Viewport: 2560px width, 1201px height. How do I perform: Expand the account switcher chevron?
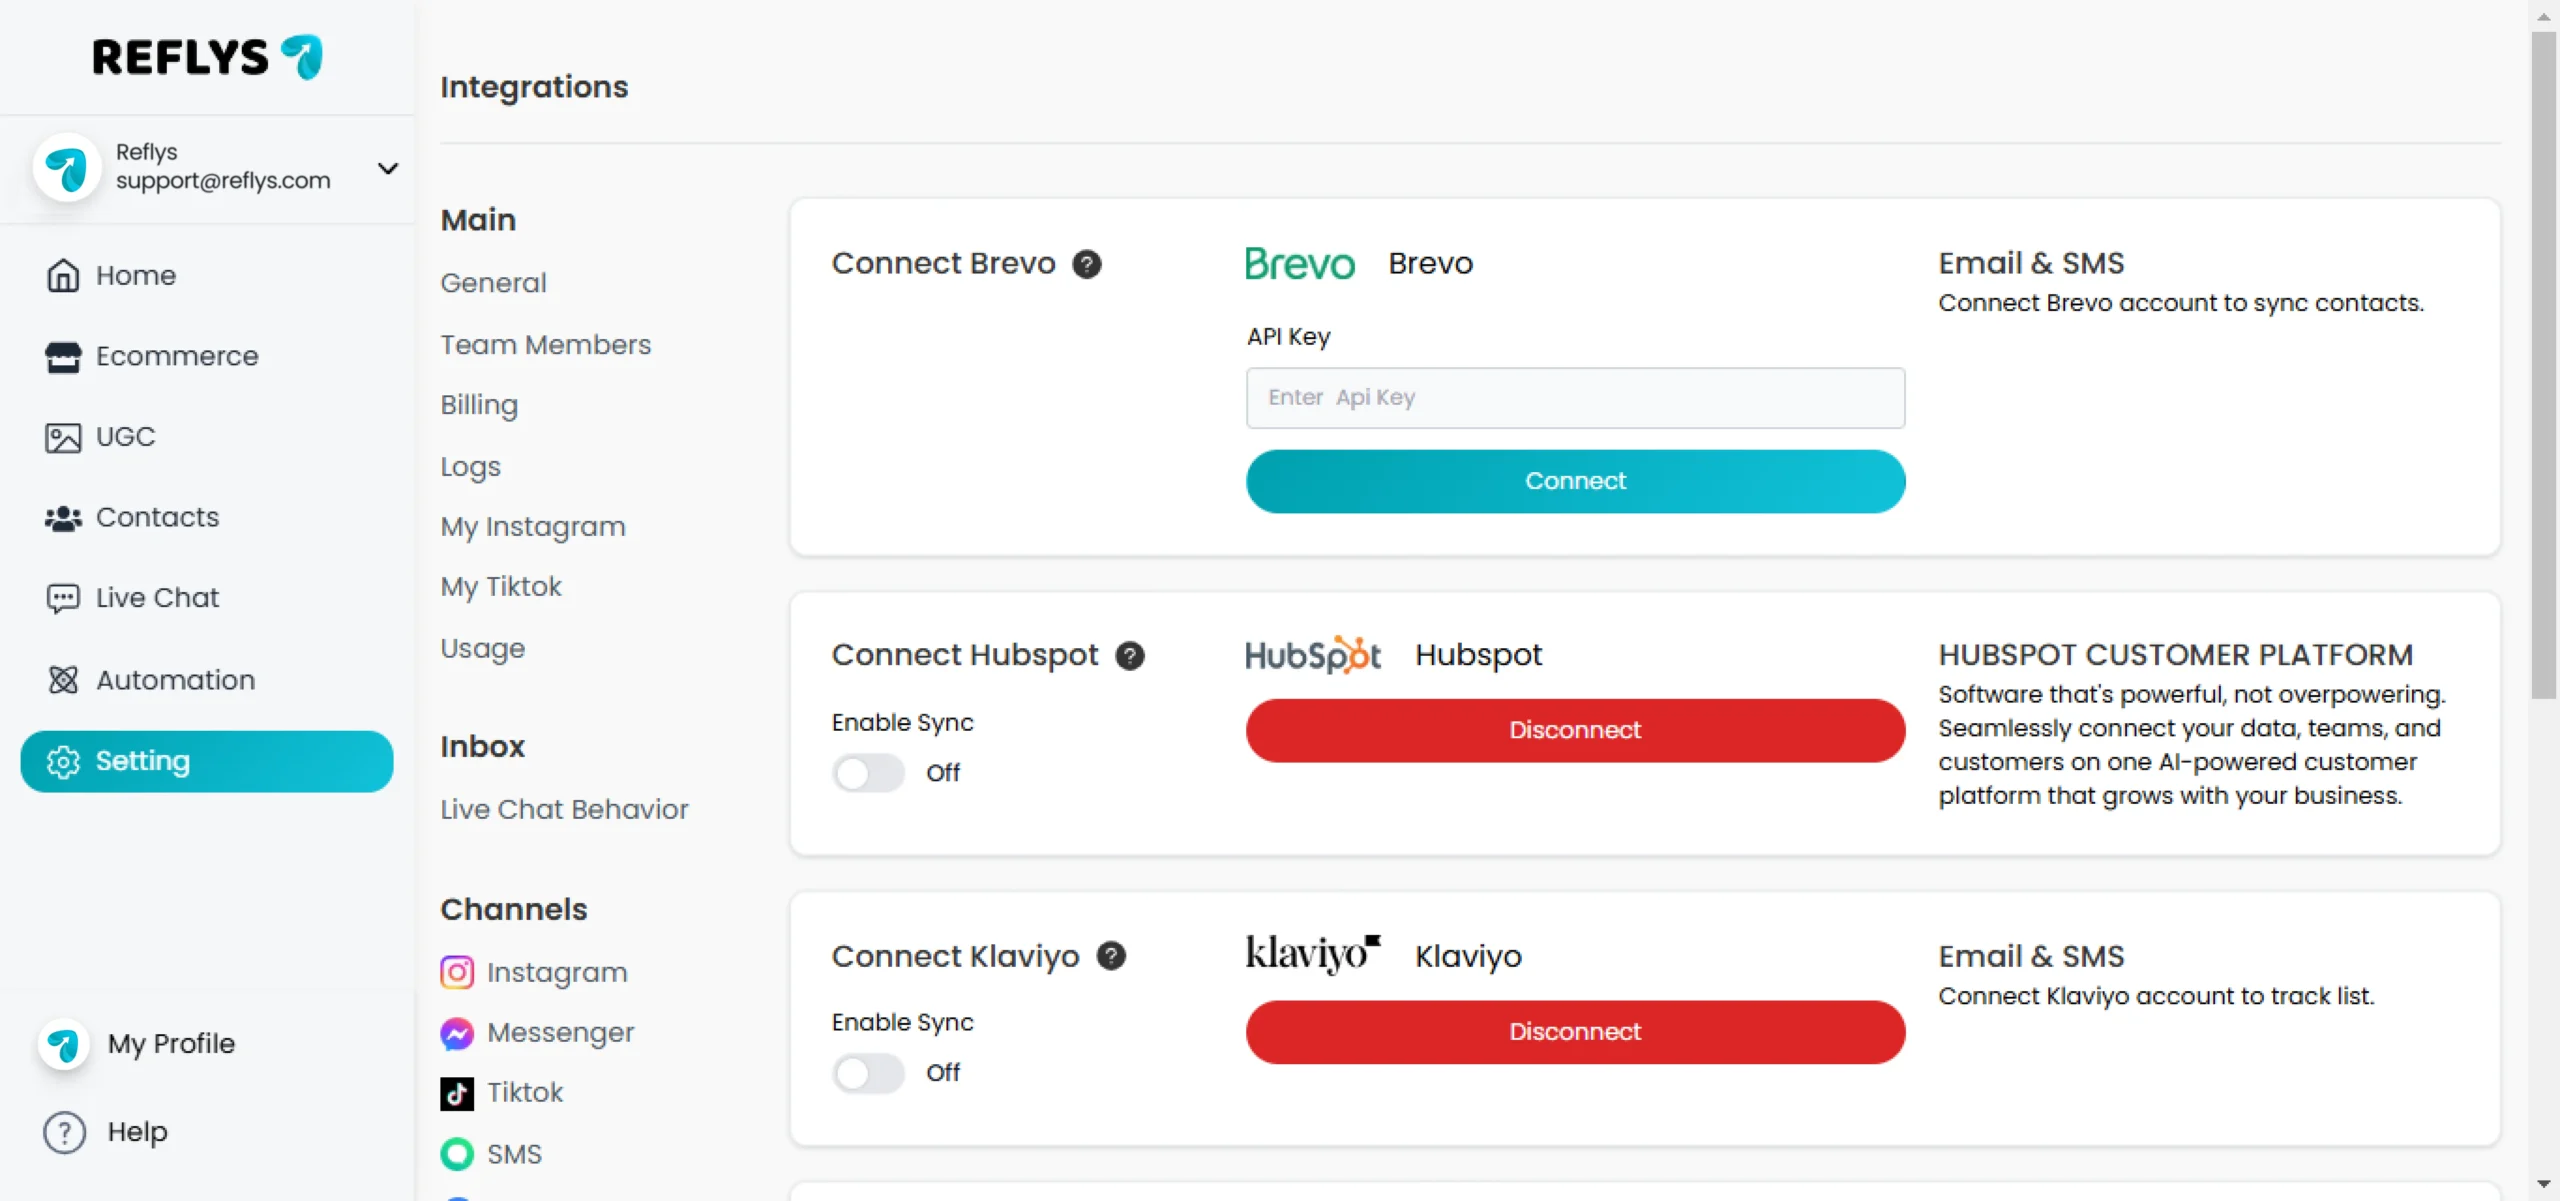pos(388,168)
